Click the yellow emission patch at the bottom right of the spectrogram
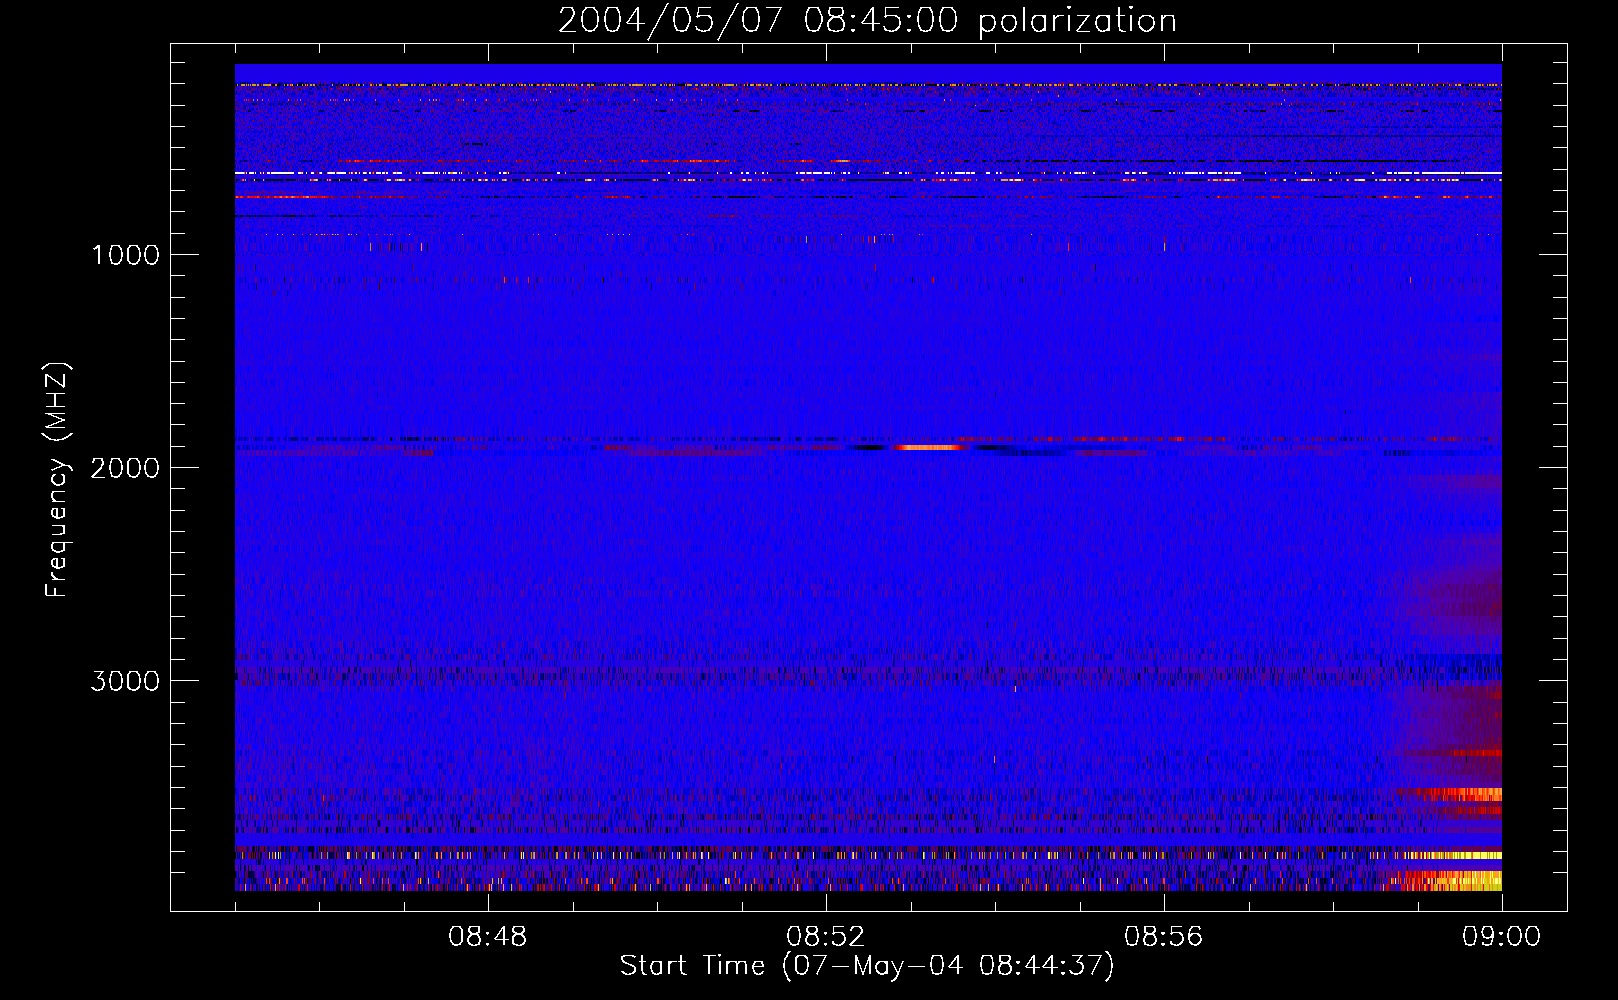 pyautogui.click(x=1452, y=880)
